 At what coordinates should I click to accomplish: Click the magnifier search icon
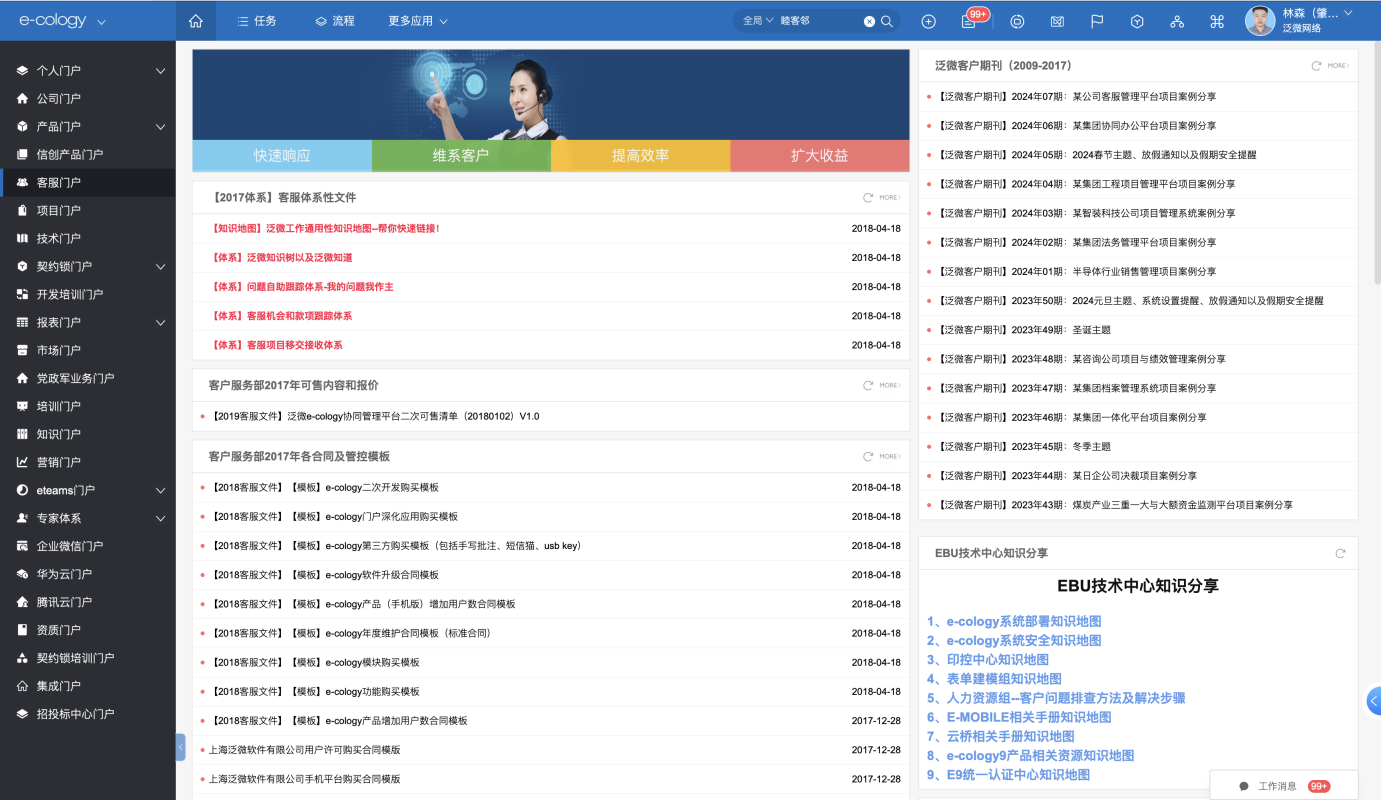point(887,21)
